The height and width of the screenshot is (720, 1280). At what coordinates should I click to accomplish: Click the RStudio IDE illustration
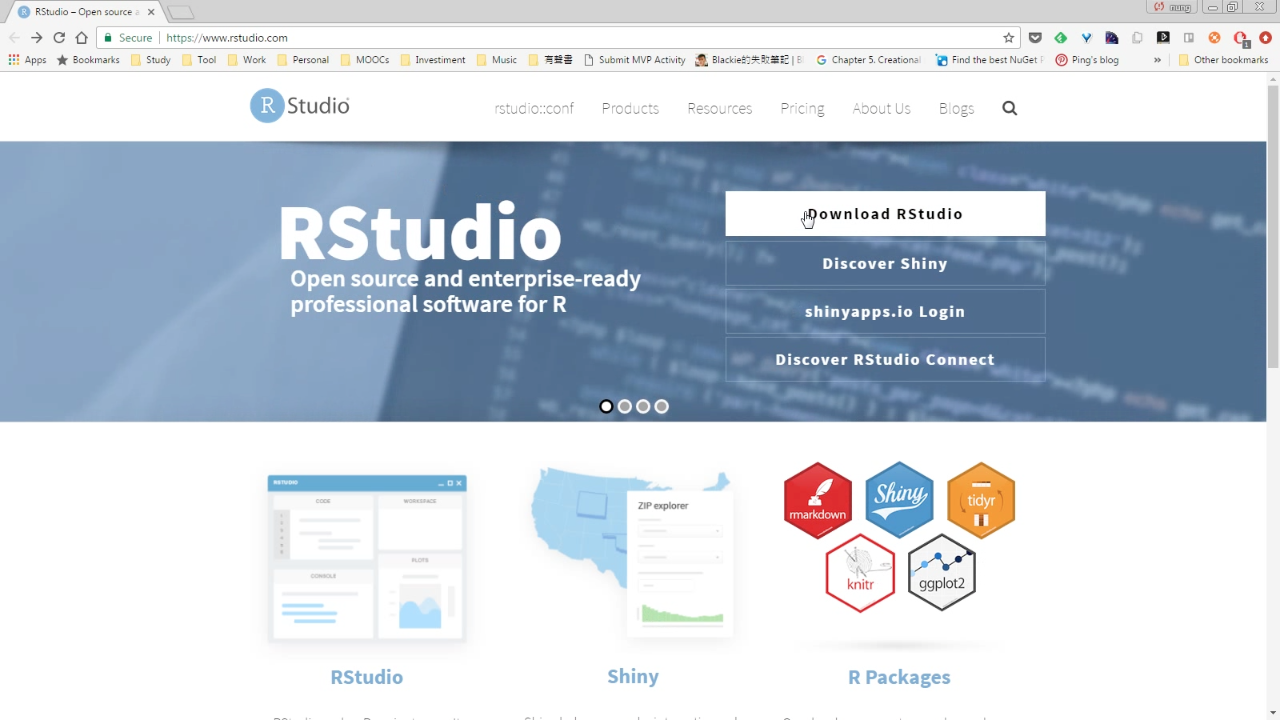pos(367,558)
